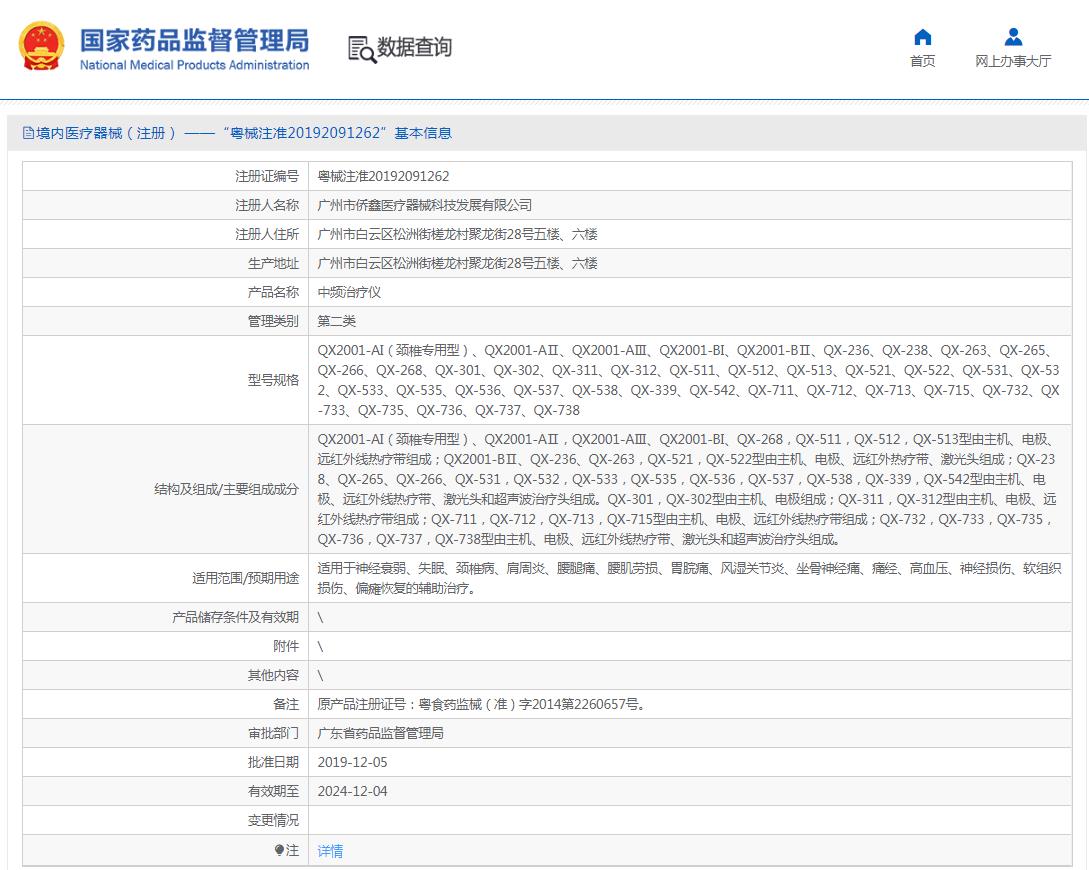Click the 网上办事大厅 label

click(x=1013, y=61)
